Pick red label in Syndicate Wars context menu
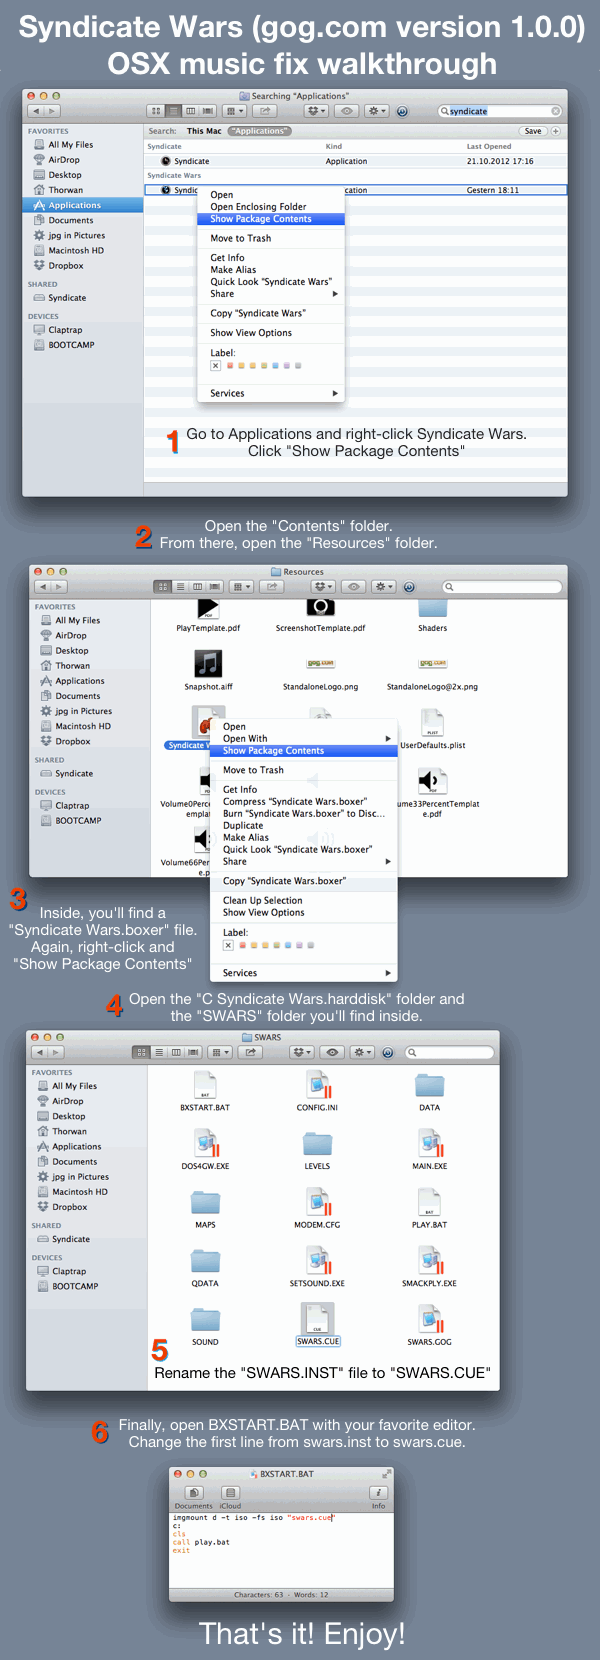The width and height of the screenshot is (600, 1660). click(x=229, y=366)
